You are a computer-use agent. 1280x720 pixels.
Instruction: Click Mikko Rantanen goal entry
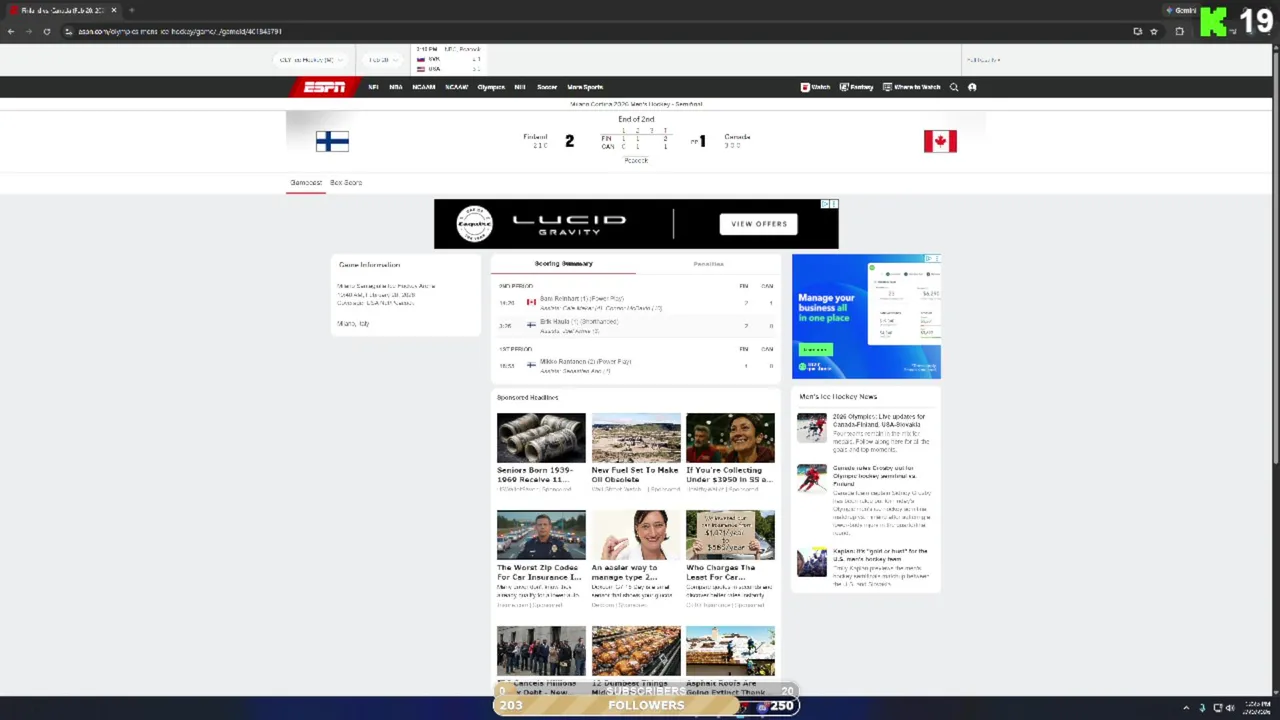(636, 366)
